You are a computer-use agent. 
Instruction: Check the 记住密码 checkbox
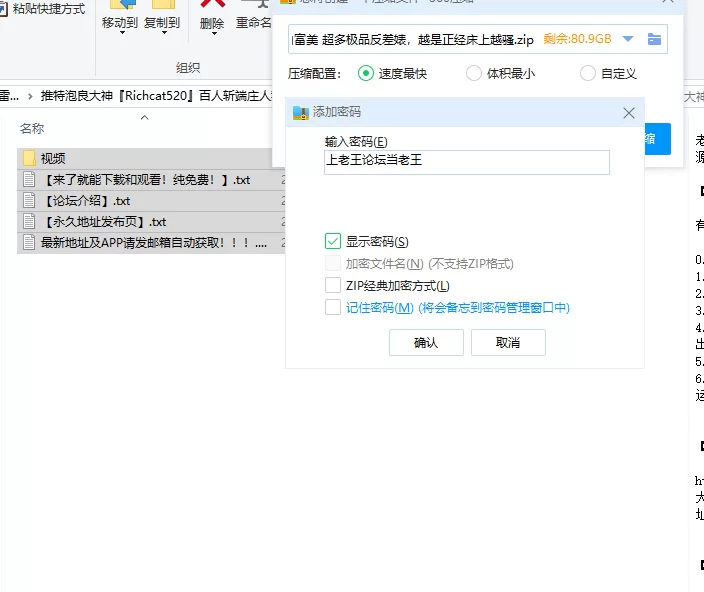[x=333, y=307]
